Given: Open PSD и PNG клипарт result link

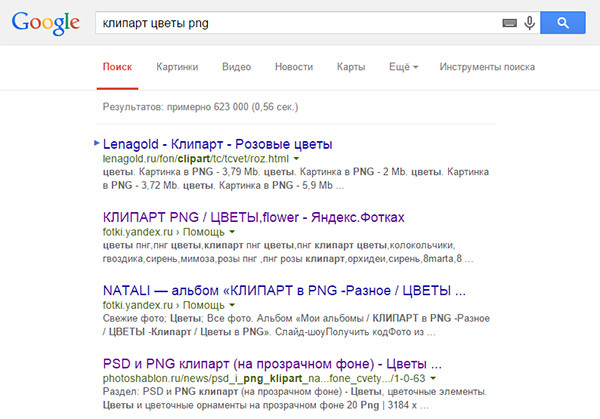Looking at the screenshot, I should [272, 364].
